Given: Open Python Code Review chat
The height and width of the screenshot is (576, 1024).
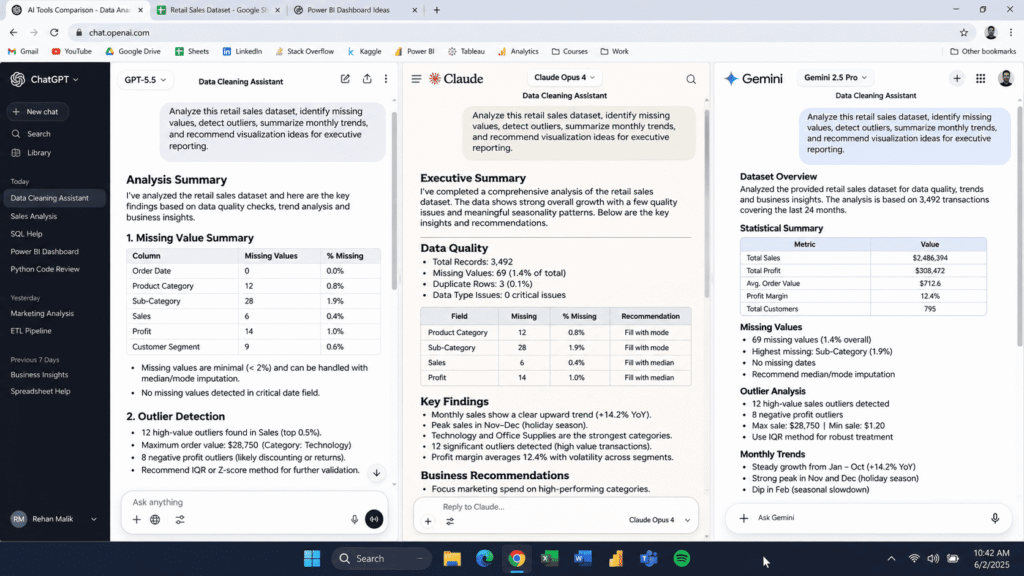Looking at the screenshot, I should tap(45, 269).
